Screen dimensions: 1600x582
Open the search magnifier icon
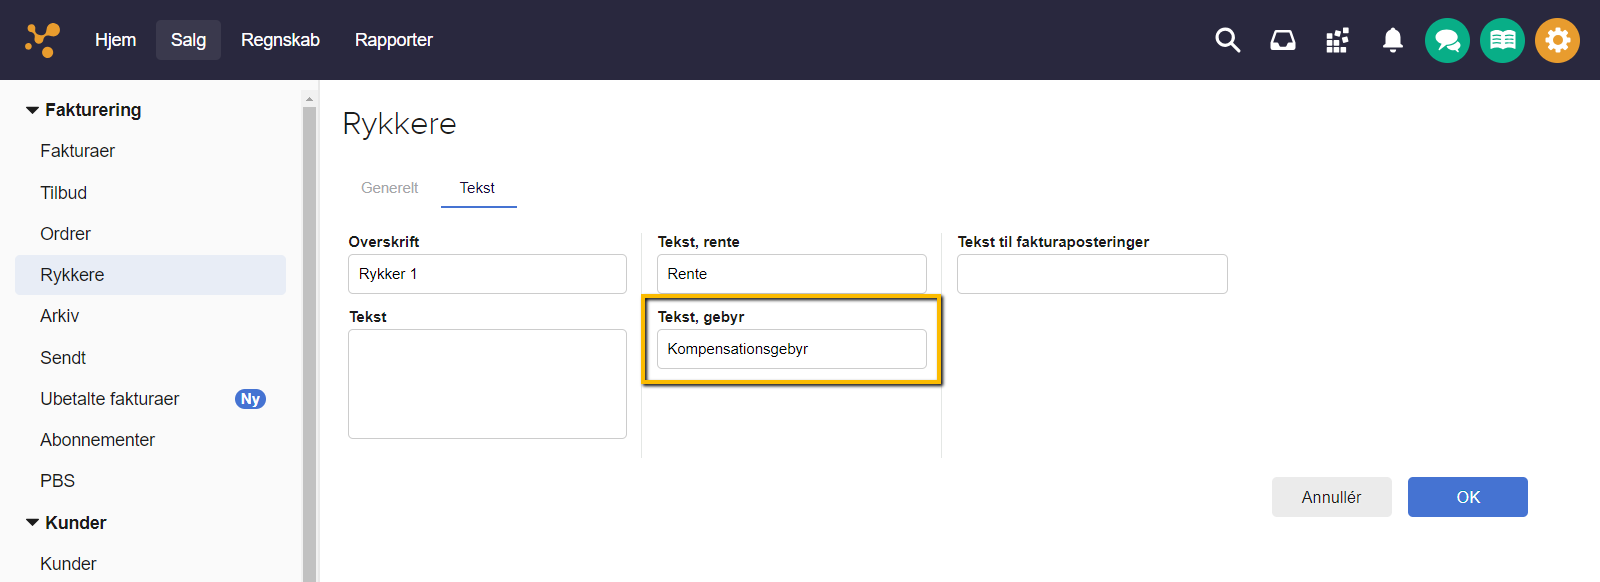(x=1227, y=40)
